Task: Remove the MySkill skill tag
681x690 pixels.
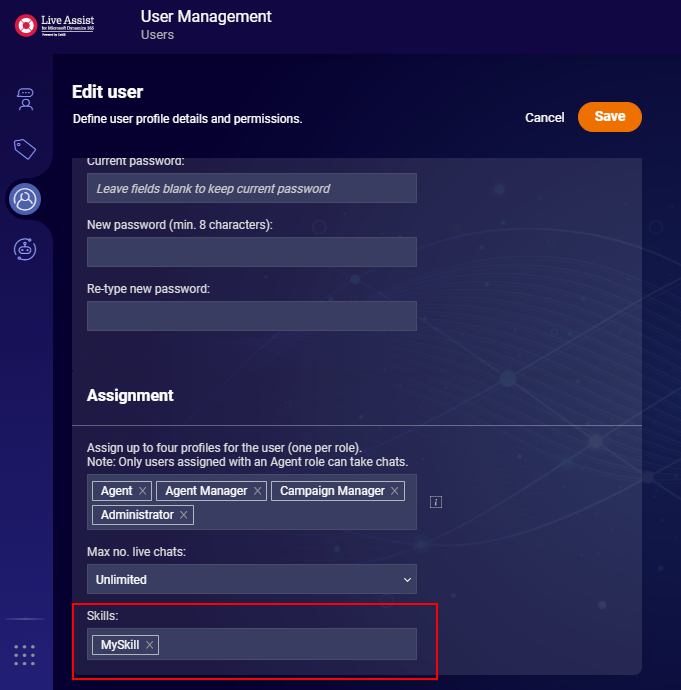Action: 150,645
